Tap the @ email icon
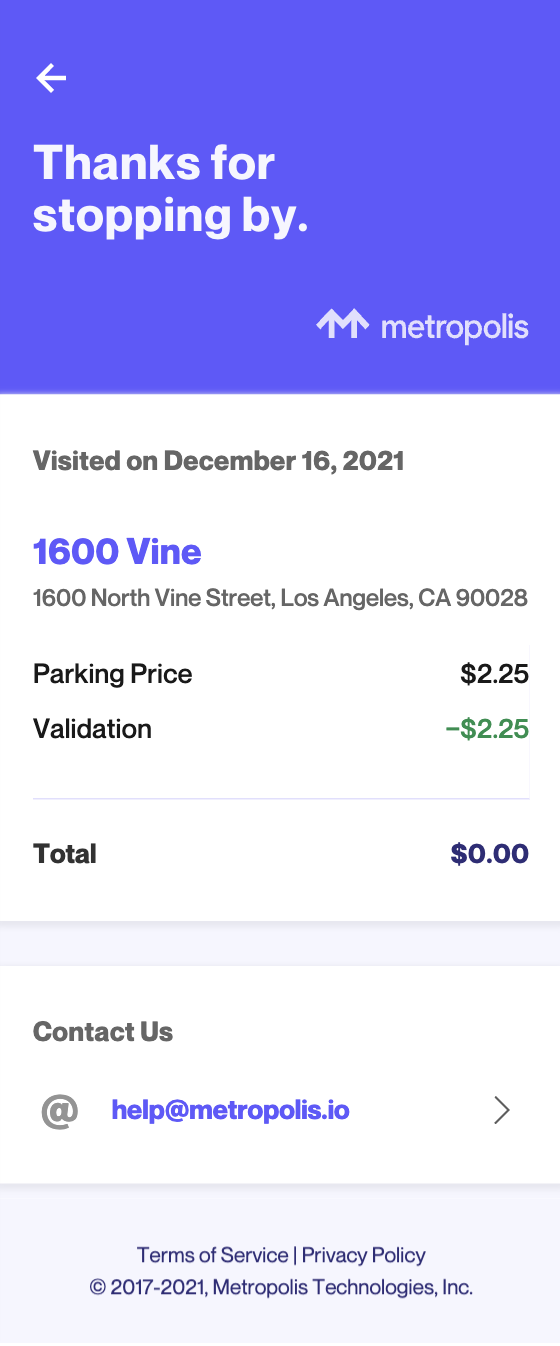Image resolution: width=560 pixels, height=1346 pixels. point(59,1110)
